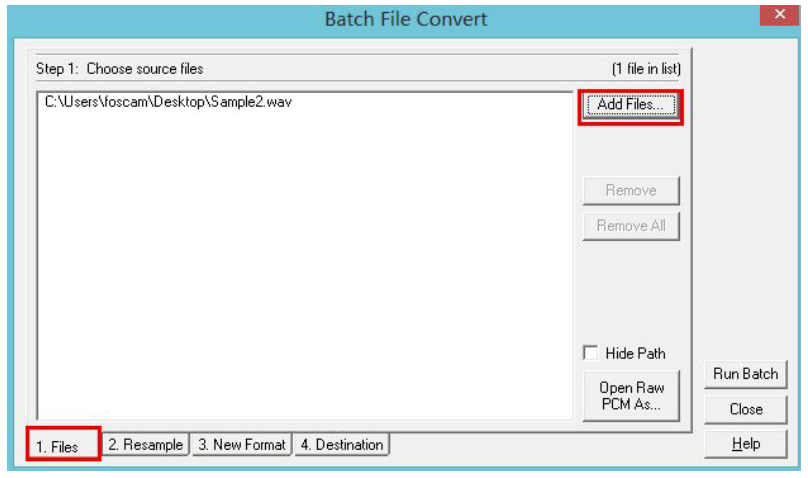Enable the Hide Path checkbox
The height and width of the screenshot is (478, 808).
(591, 353)
